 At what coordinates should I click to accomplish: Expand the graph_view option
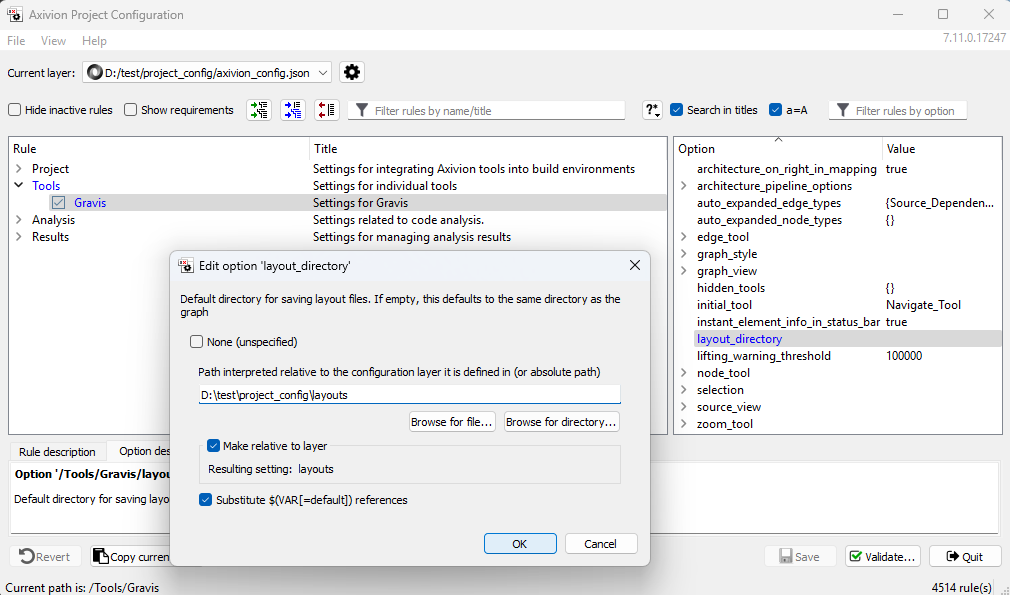[x=683, y=270]
